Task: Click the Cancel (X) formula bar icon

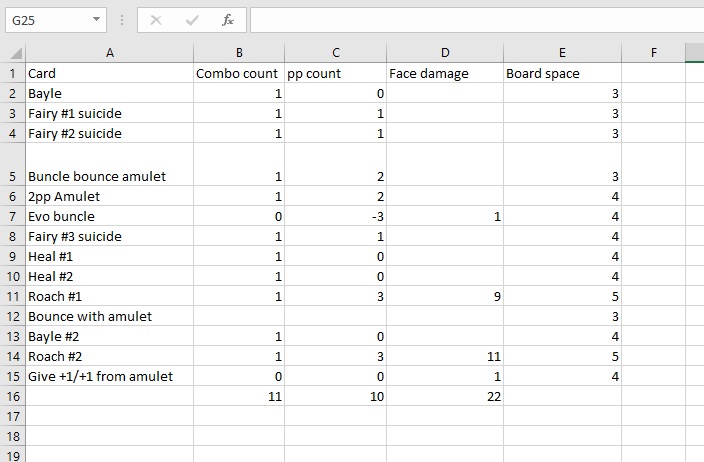Action: (x=156, y=20)
